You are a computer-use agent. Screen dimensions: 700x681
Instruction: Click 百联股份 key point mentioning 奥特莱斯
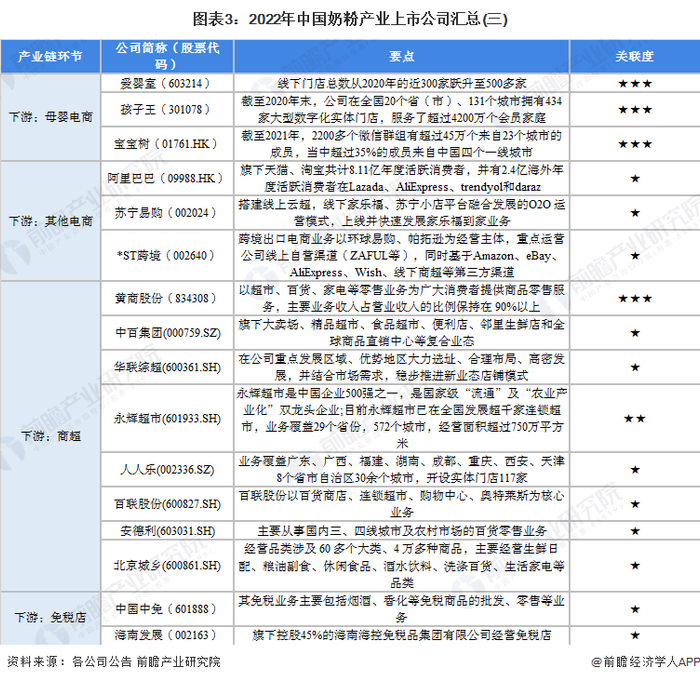click(x=401, y=504)
